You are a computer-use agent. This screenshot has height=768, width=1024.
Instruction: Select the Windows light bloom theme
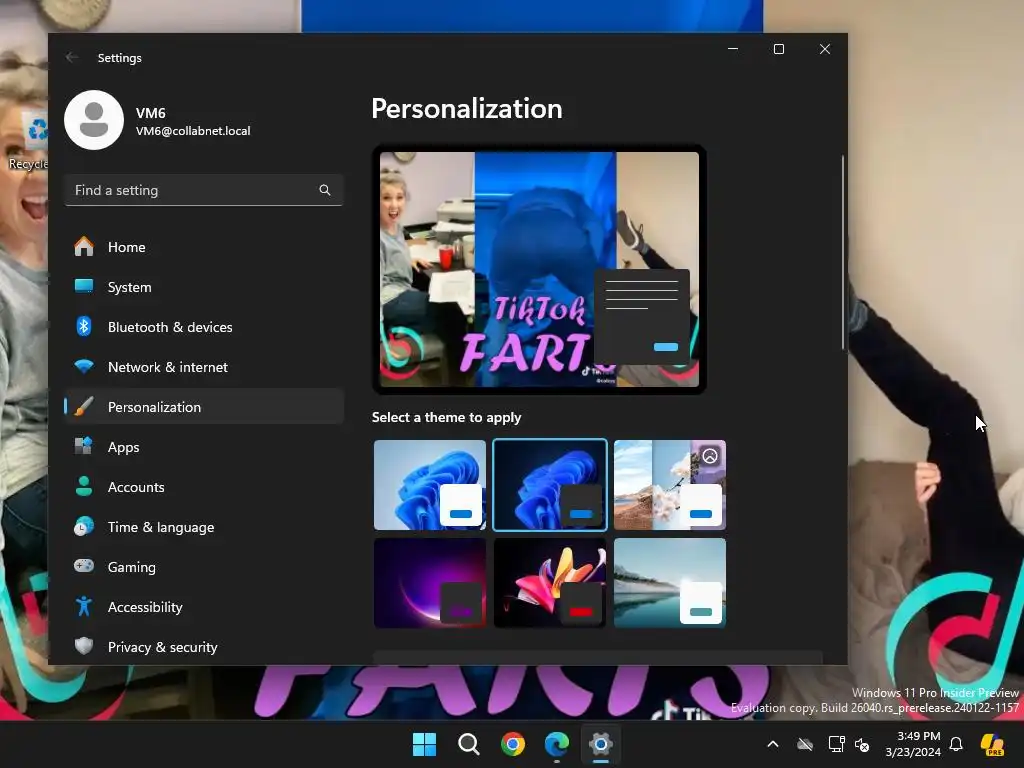(430, 485)
